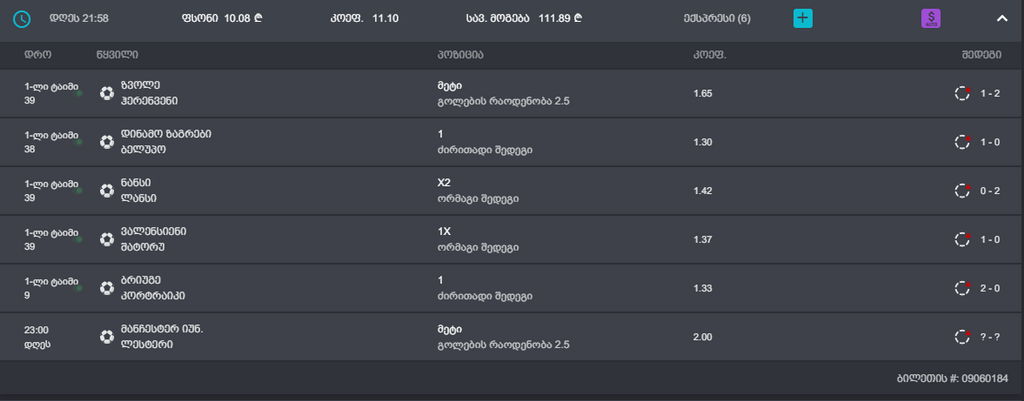Click the live indicator next to score 0 - 2

tap(962, 190)
